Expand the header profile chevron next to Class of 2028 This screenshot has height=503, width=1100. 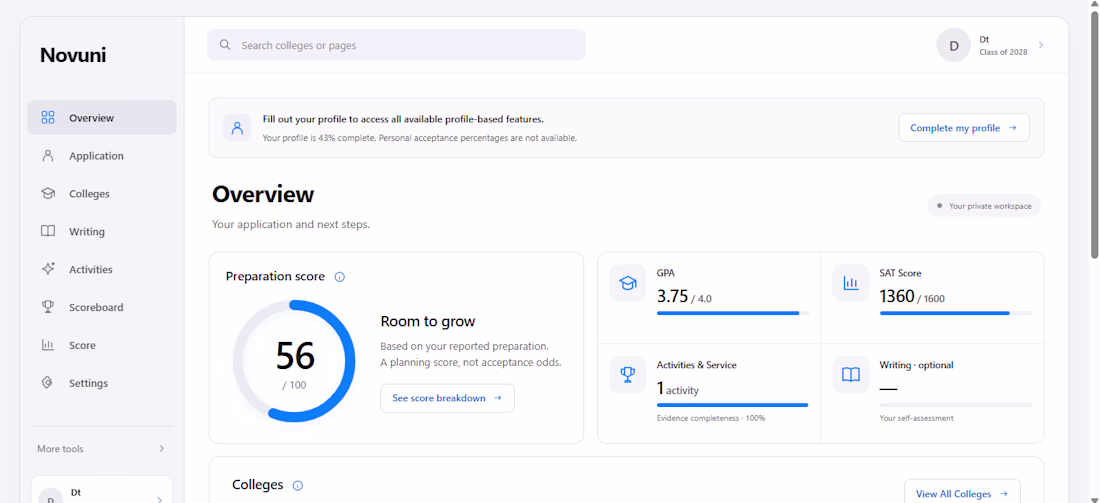coord(1041,45)
